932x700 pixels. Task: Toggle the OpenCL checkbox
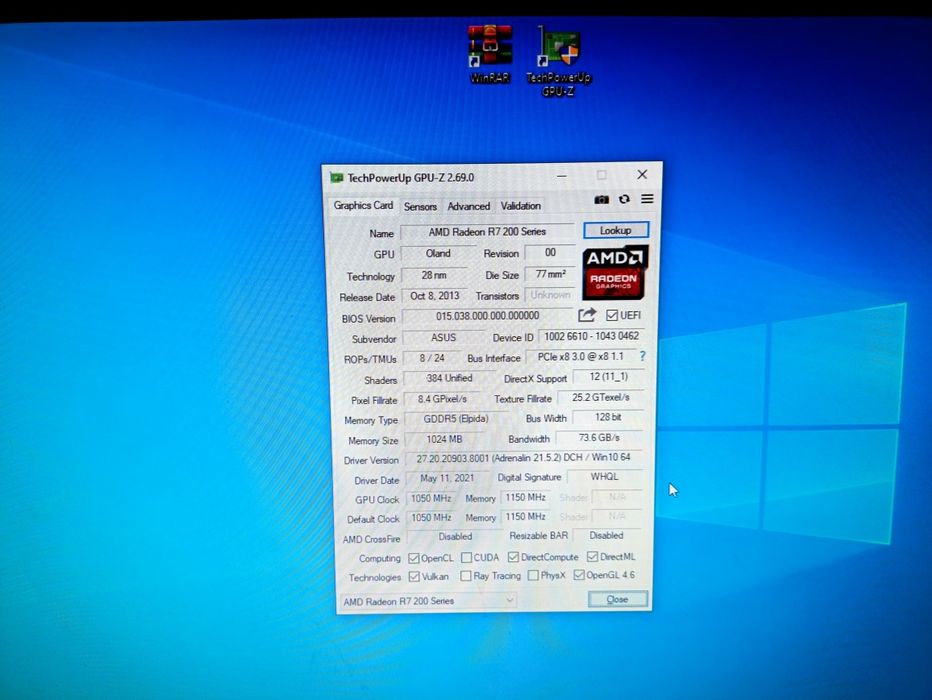414,559
